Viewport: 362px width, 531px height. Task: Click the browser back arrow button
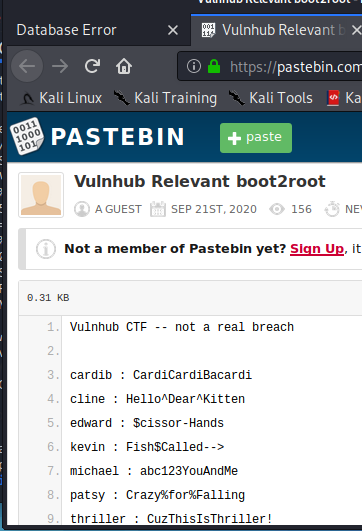tap(27, 66)
